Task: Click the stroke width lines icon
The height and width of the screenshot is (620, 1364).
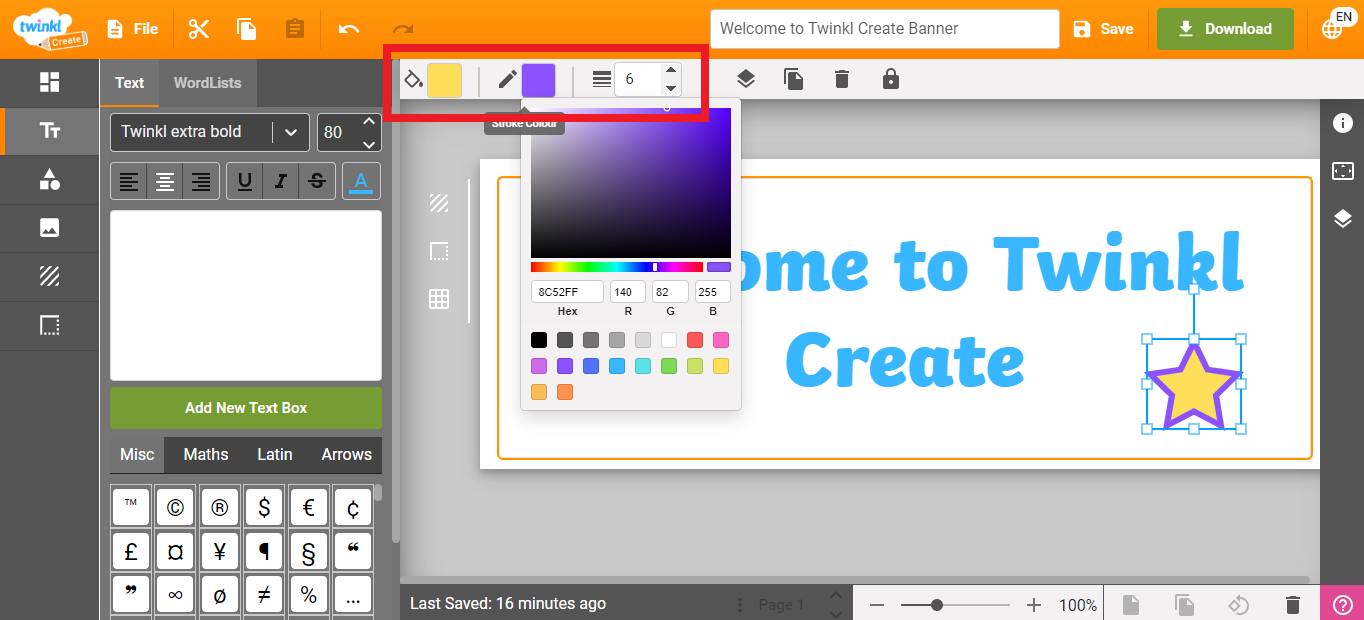Action: [602, 79]
